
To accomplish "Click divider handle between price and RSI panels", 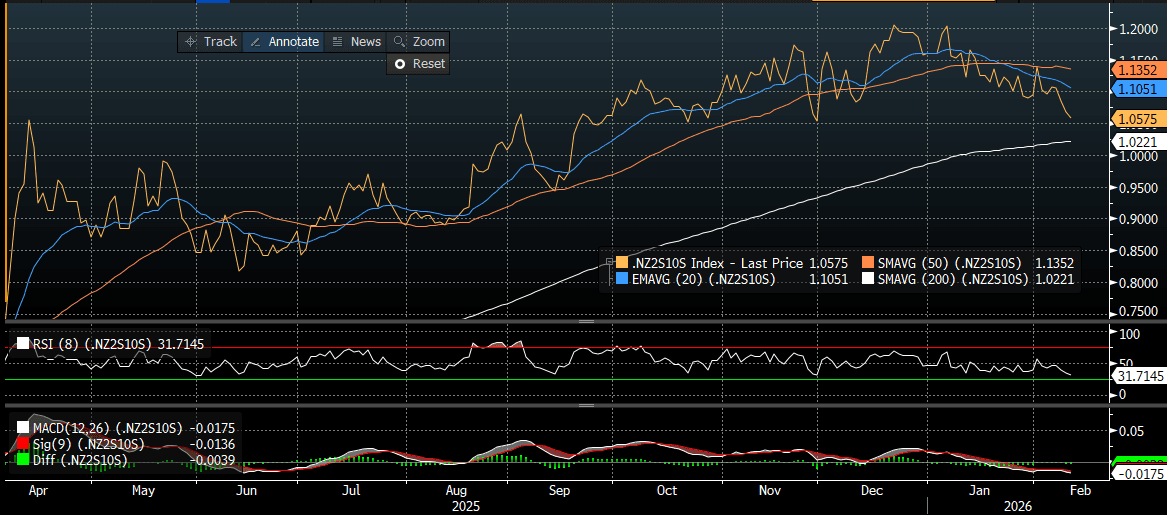I will point(583,322).
